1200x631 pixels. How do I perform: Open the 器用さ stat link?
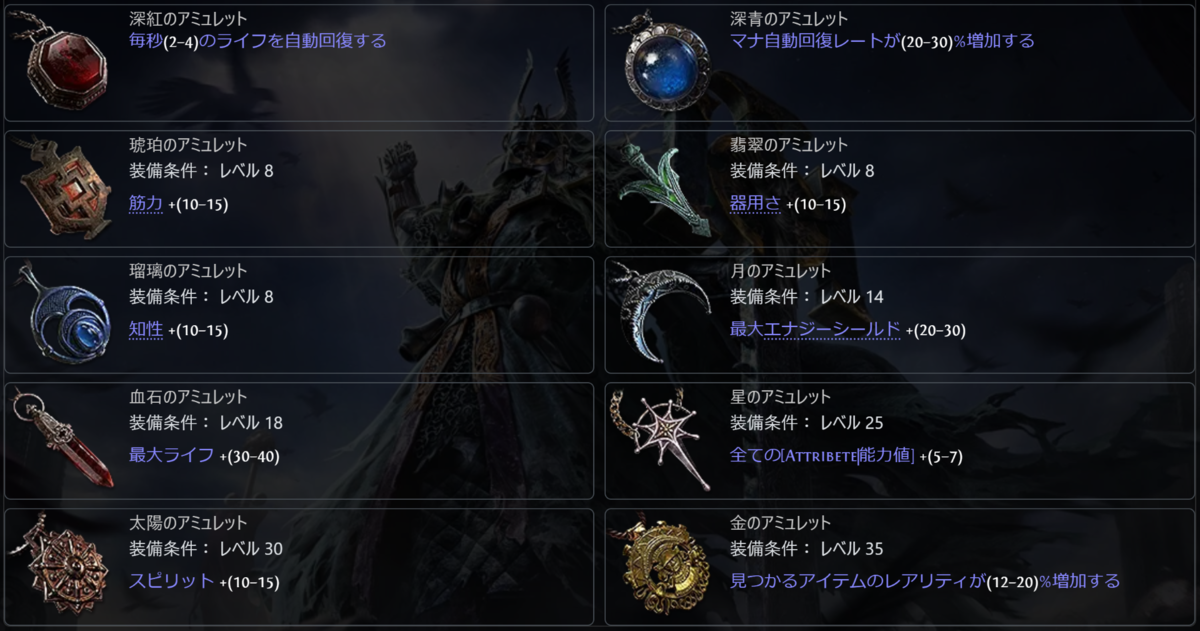click(x=756, y=203)
